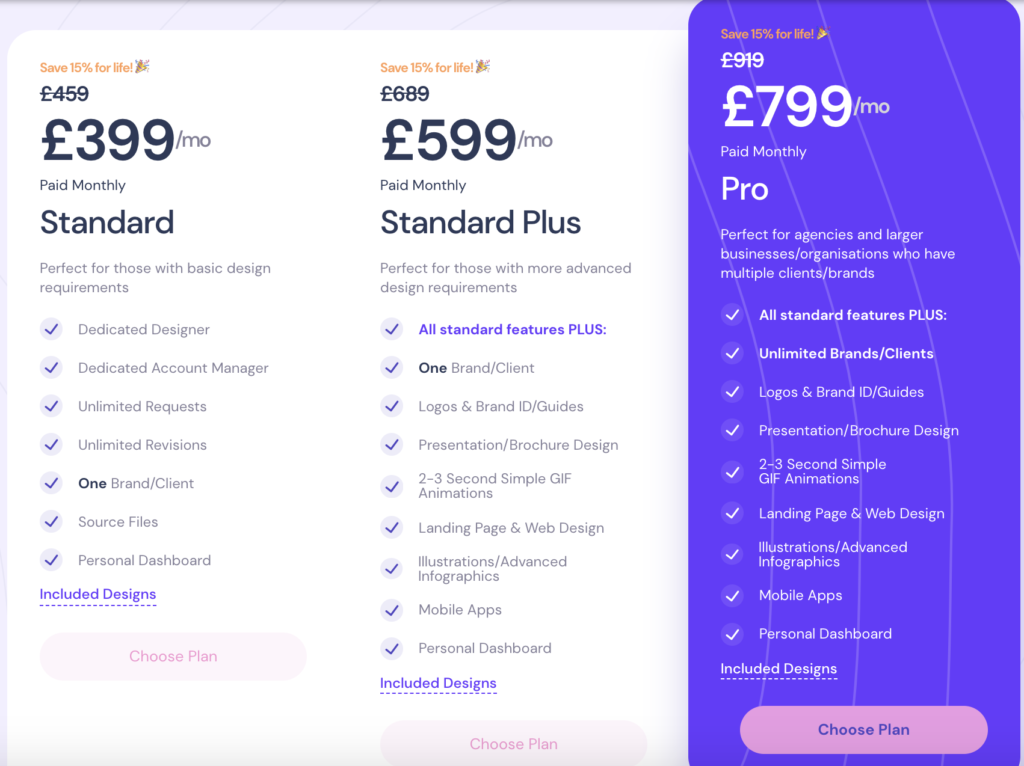Viewport: 1024px width, 766px height.
Task: Toggle the check beside Unlimited Revisions
Action: click(51, 444)
